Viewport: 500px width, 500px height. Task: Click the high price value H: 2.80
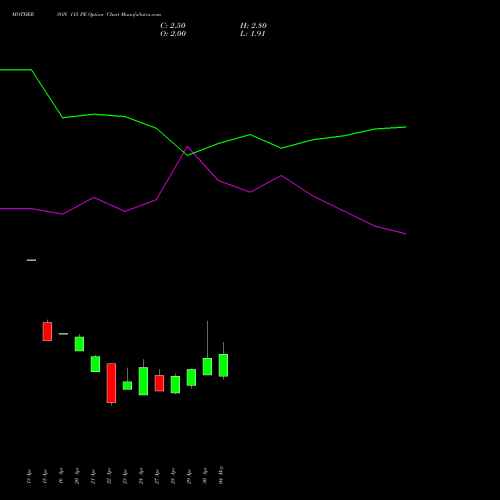tap(253, 25)
